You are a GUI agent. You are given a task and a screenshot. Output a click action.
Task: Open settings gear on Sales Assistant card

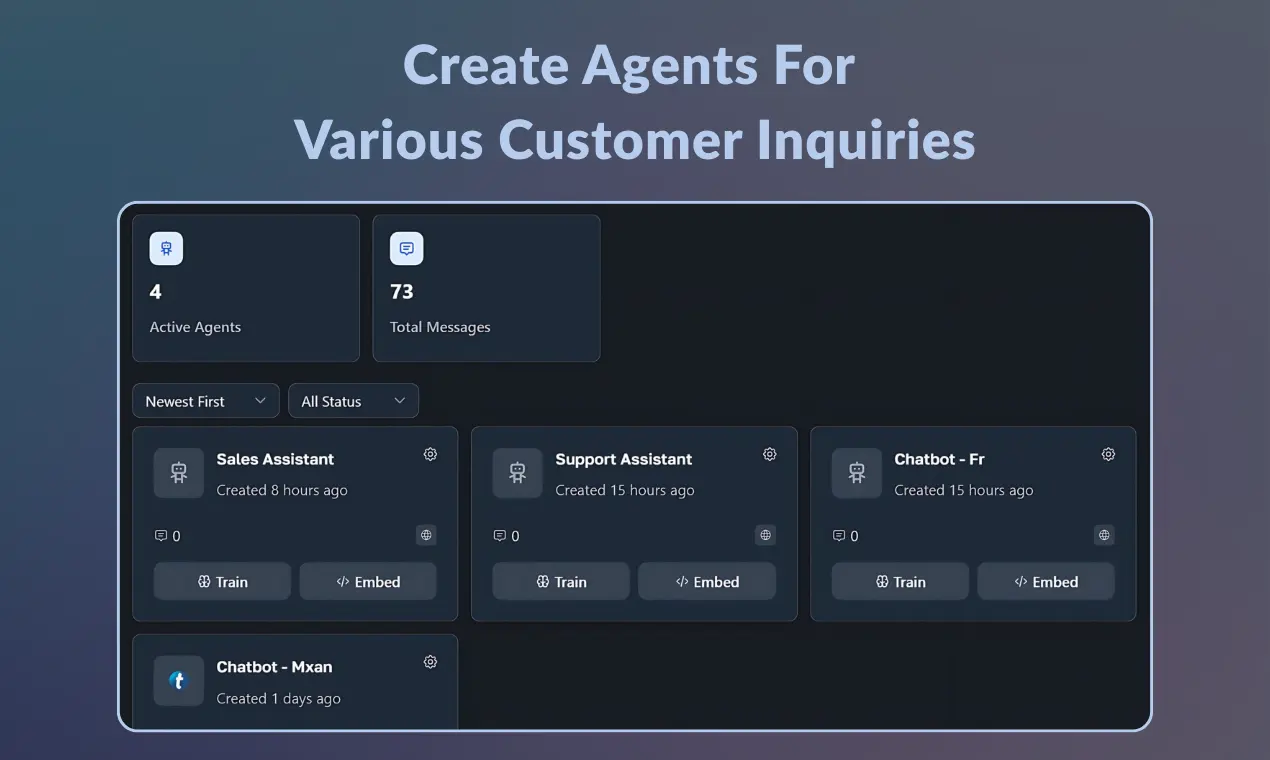coord(430,454)
